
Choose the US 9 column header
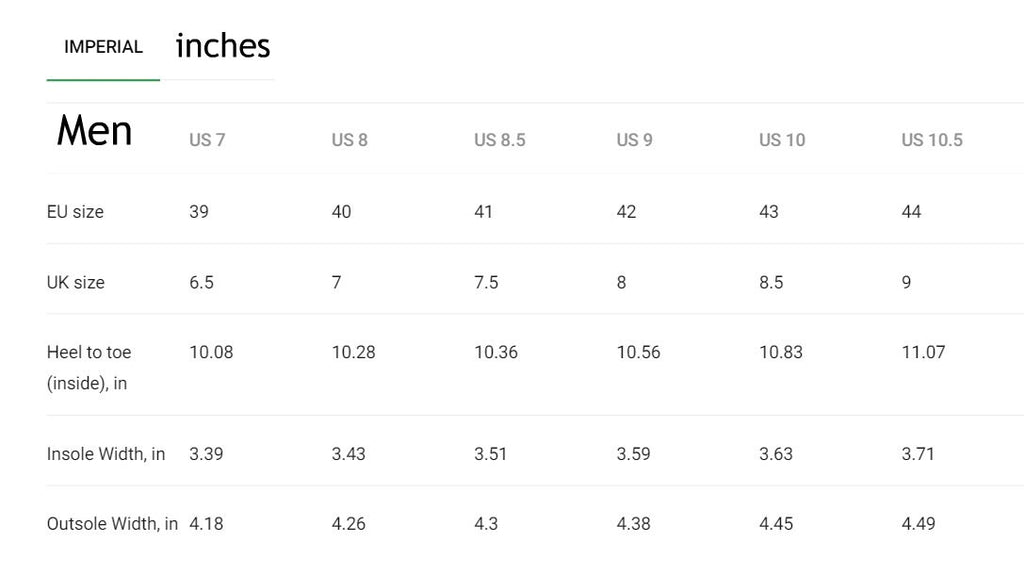pyautogui.click(x=634, y=140)
